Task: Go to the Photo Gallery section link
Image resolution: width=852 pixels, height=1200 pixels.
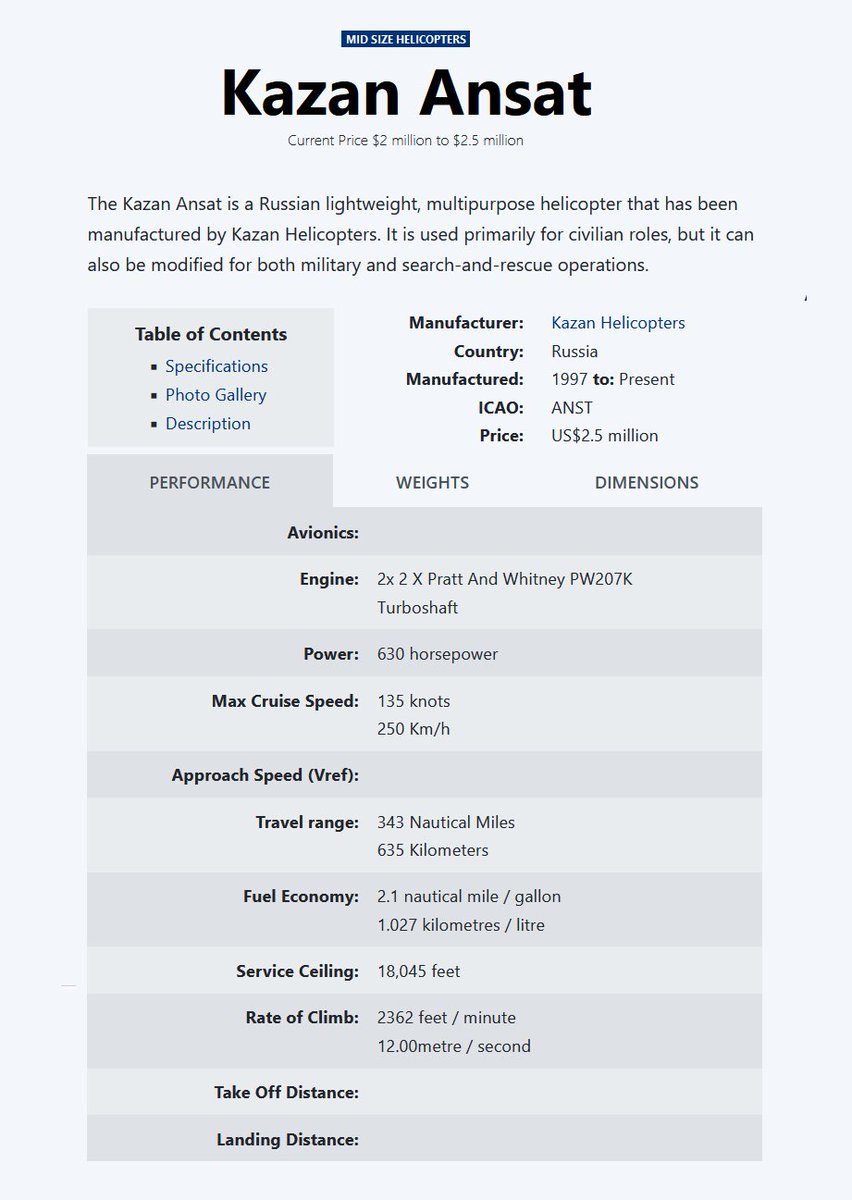Action: pyautogui.click(x=216, y=395)
